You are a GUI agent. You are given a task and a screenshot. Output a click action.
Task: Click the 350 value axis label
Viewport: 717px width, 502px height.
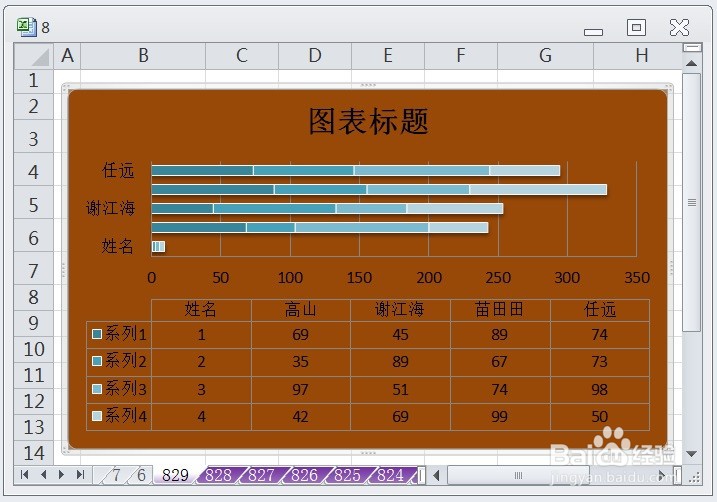click(x=637, y=278)
